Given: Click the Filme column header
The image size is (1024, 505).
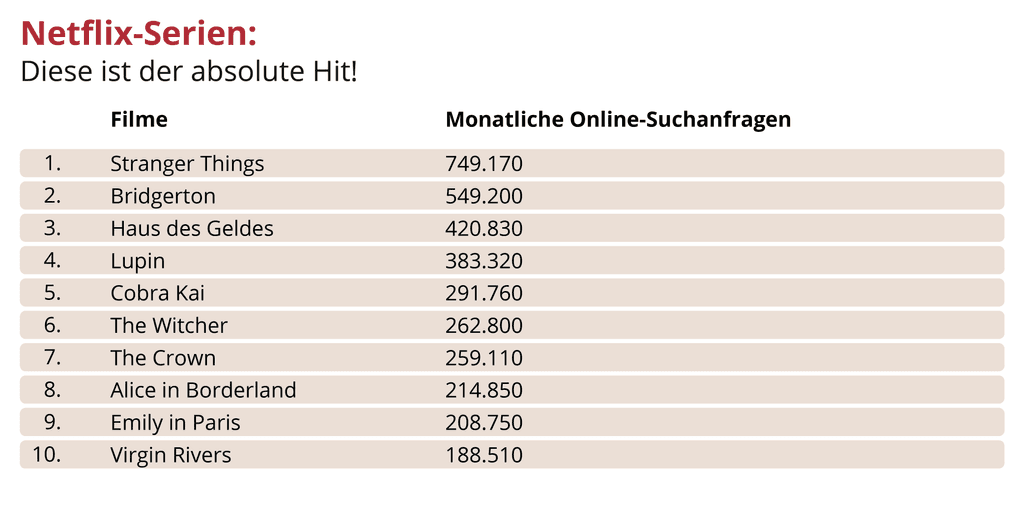Looking at the screenshot, I should (x=139, y=120).
